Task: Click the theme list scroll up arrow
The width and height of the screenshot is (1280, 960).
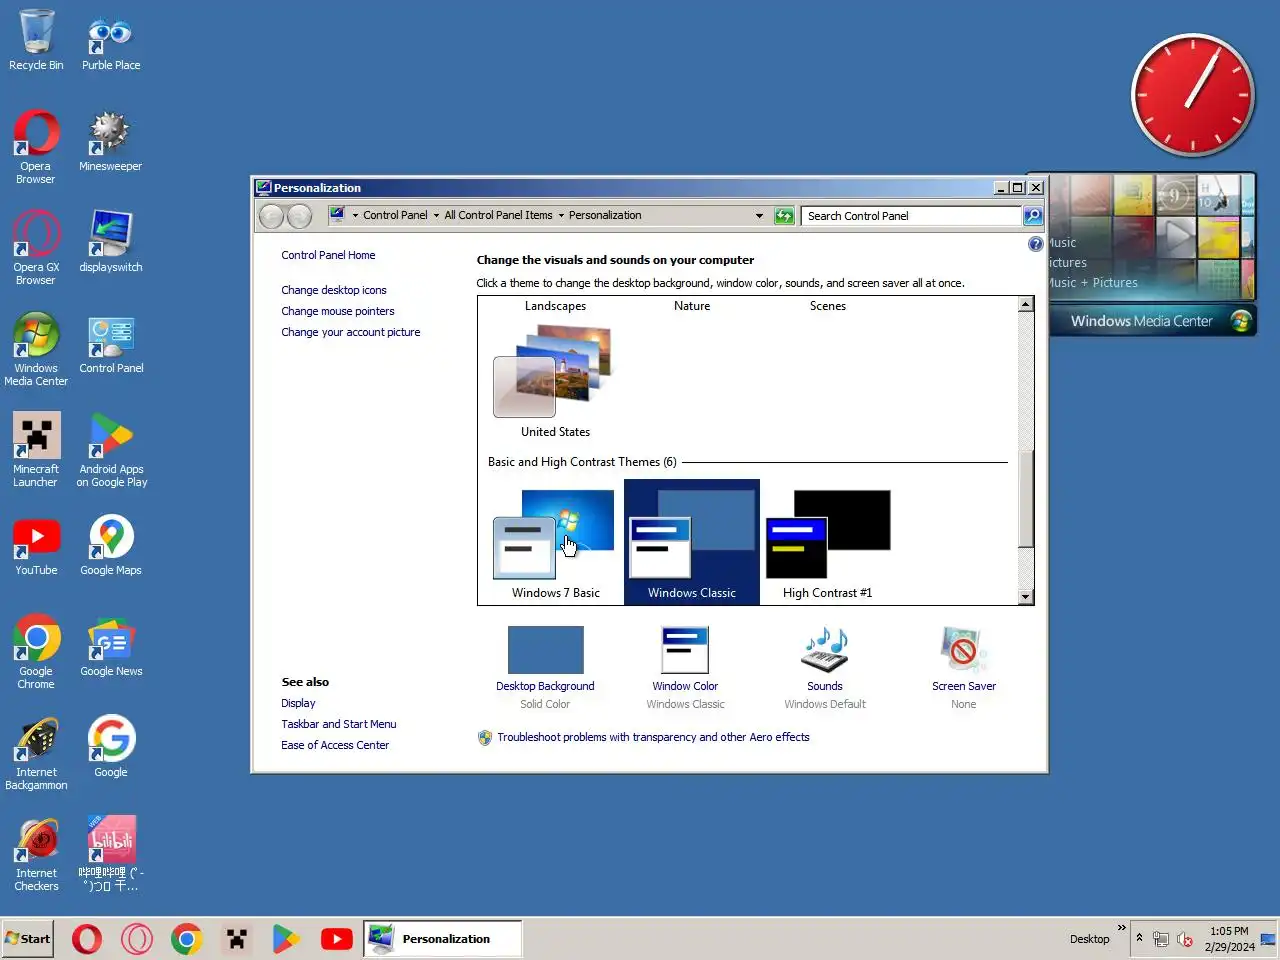Action: click(1025, 304)
